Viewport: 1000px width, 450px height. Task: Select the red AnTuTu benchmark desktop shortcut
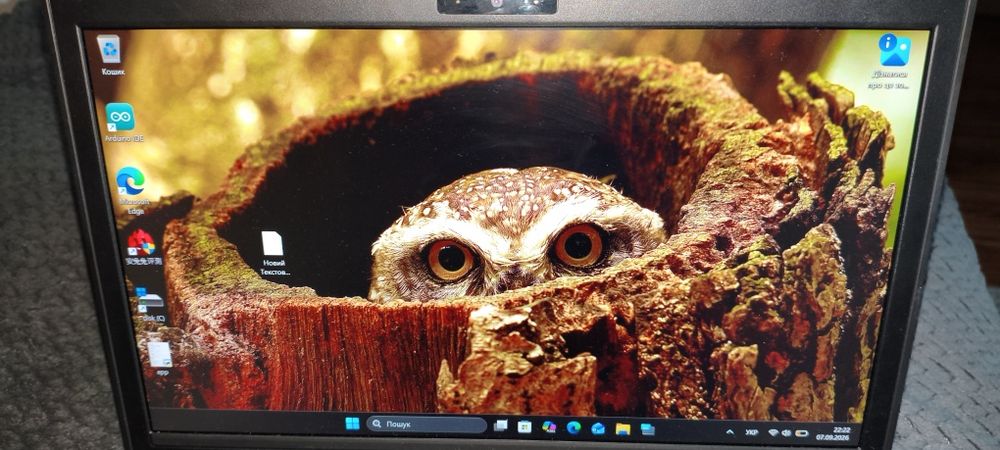click(x=143, y=247)
